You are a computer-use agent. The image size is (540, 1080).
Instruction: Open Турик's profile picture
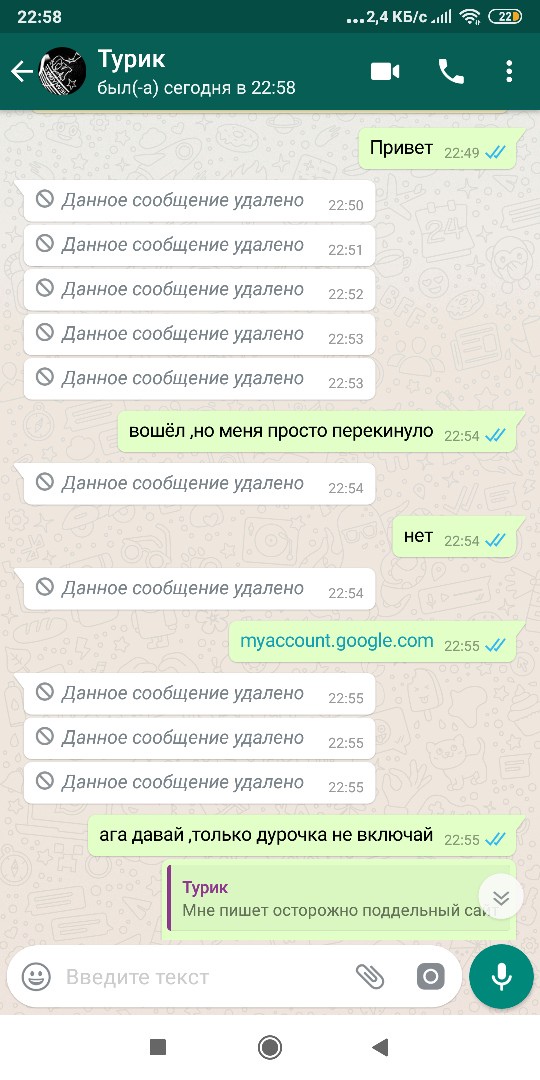pos(62,71)
